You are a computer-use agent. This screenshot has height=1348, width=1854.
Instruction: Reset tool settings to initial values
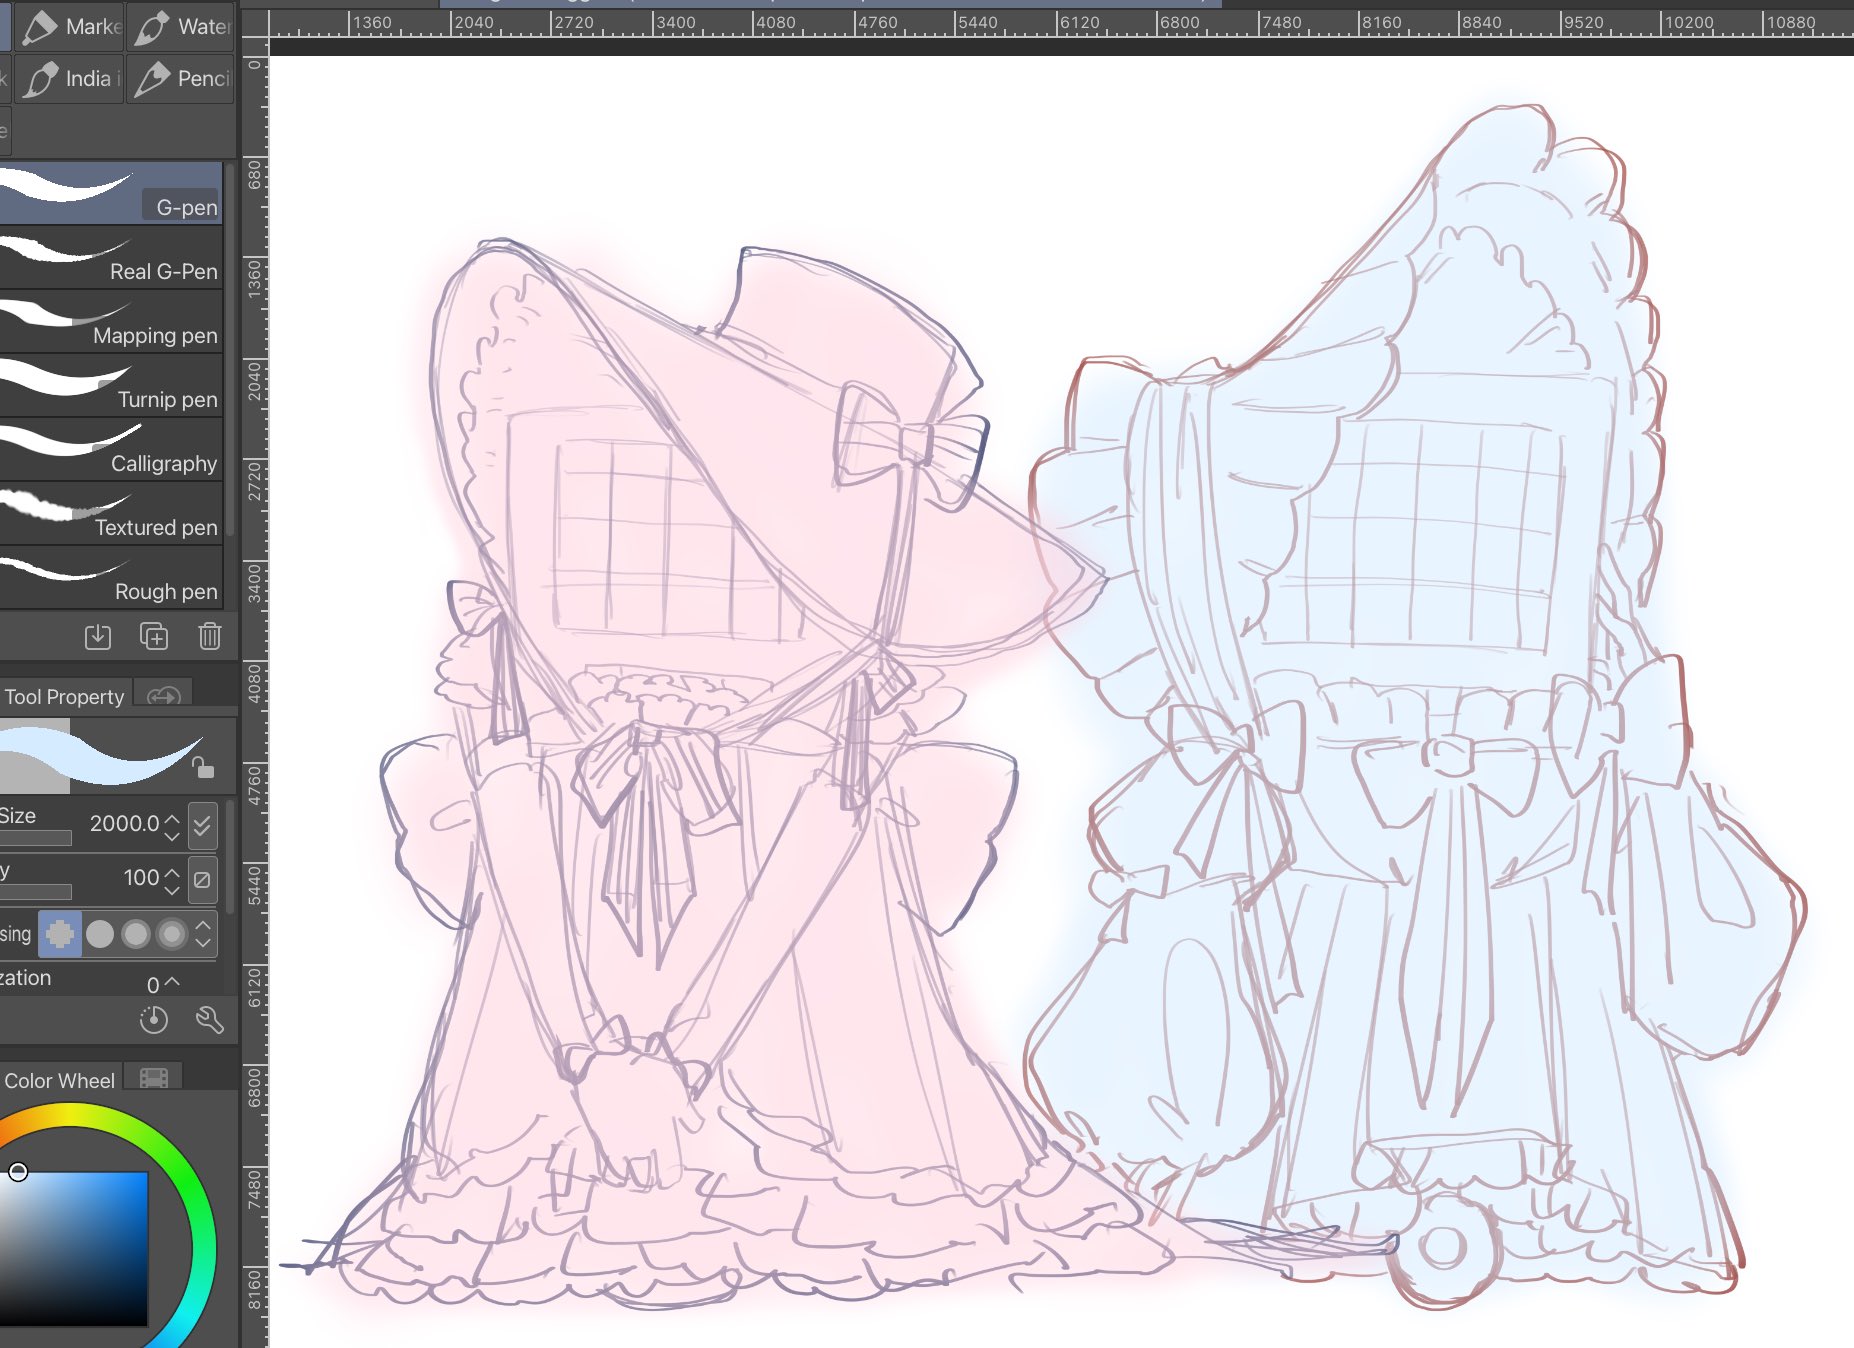154,1020
